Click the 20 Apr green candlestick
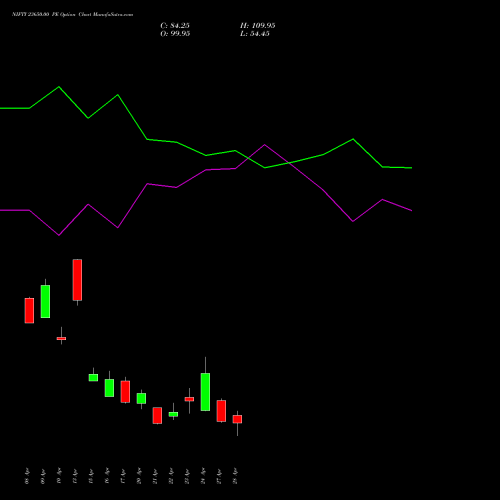The width and height of the screenshot is (500, 500). tap(141, 398)
